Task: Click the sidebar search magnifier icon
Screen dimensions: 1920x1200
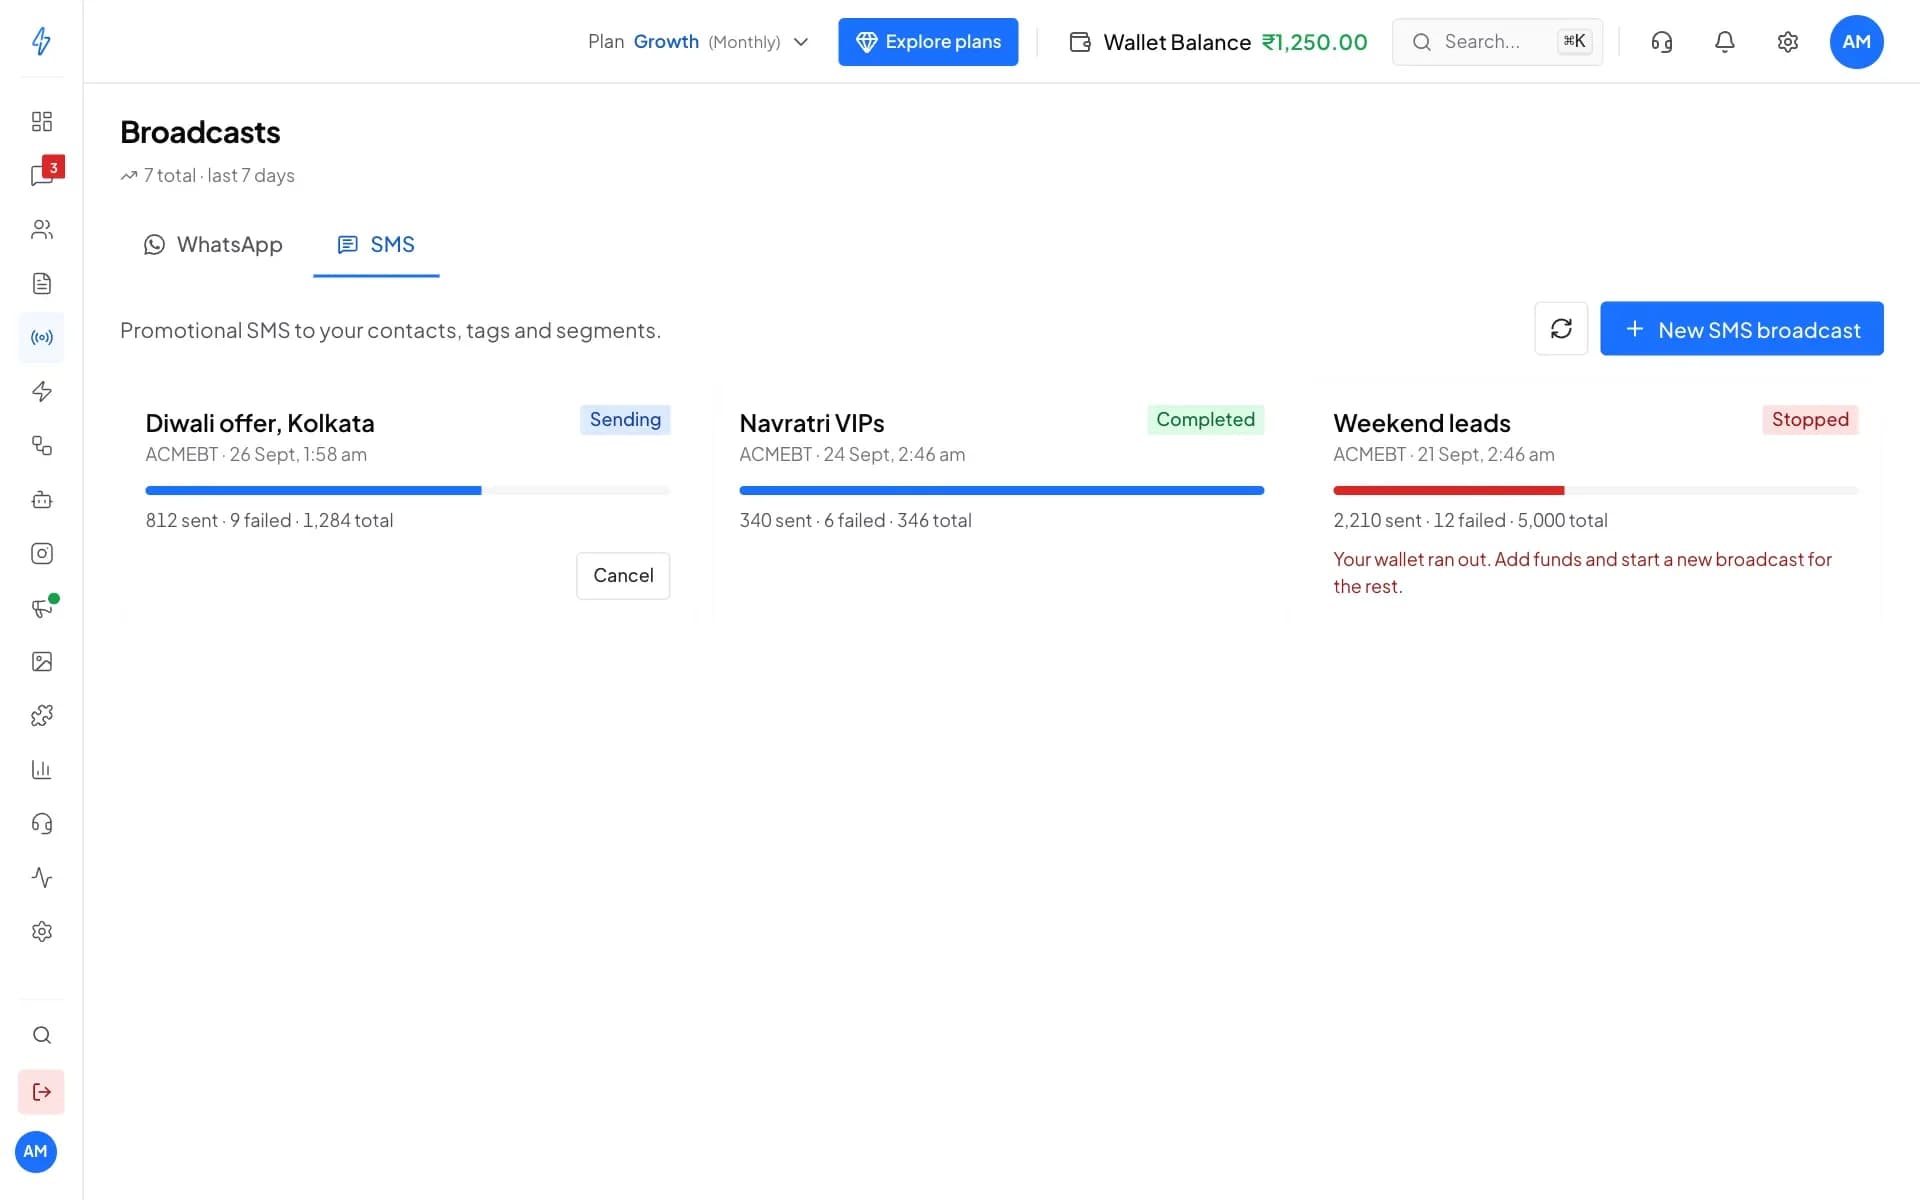Action: 41,1035
